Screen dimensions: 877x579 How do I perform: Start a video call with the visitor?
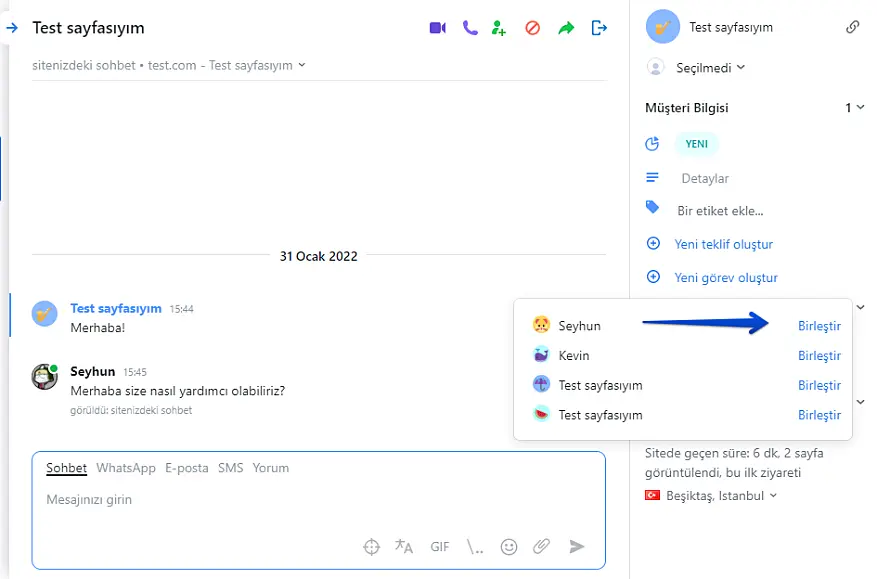click(437, 28)
